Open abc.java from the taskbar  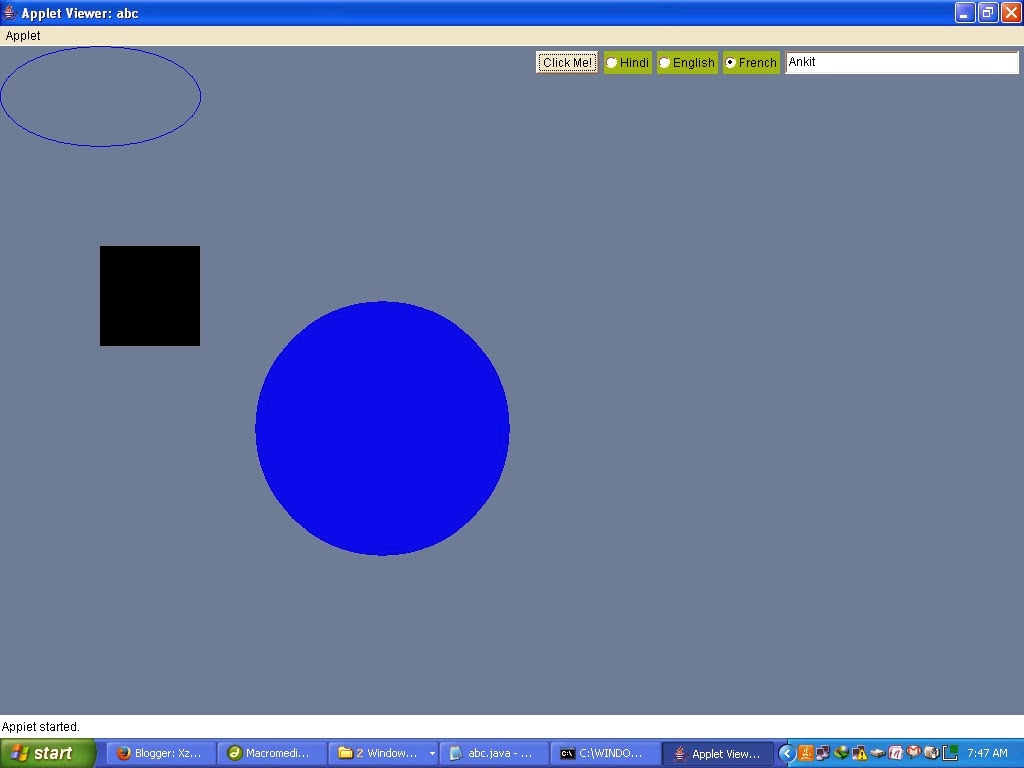[494, 753]
